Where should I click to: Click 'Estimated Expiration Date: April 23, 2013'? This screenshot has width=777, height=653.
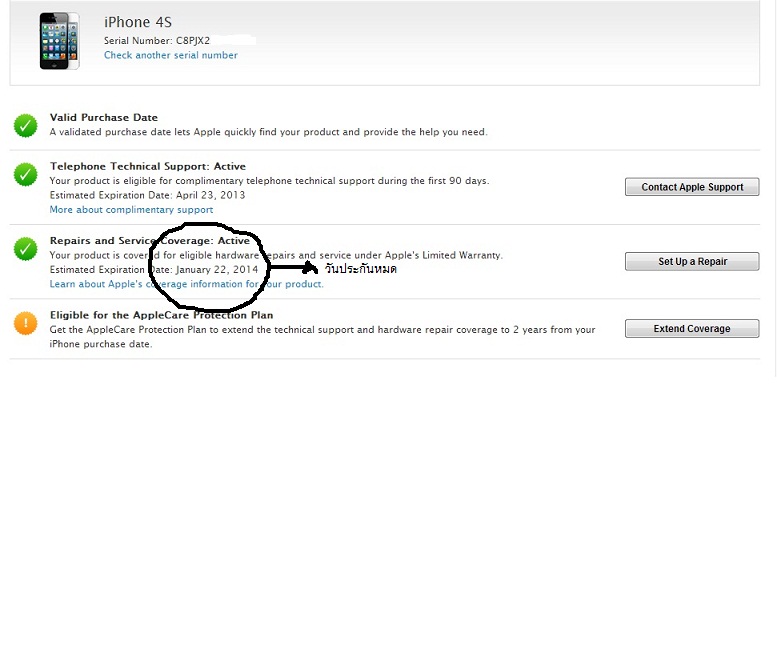pos(147,195)
